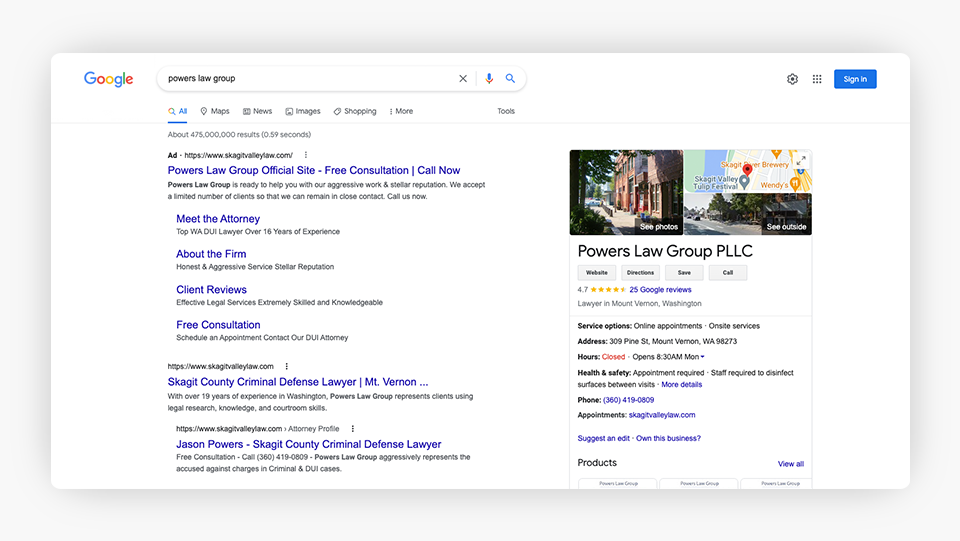Click the blue search magnifier icon
960x541 pixels.
point(510,79)
